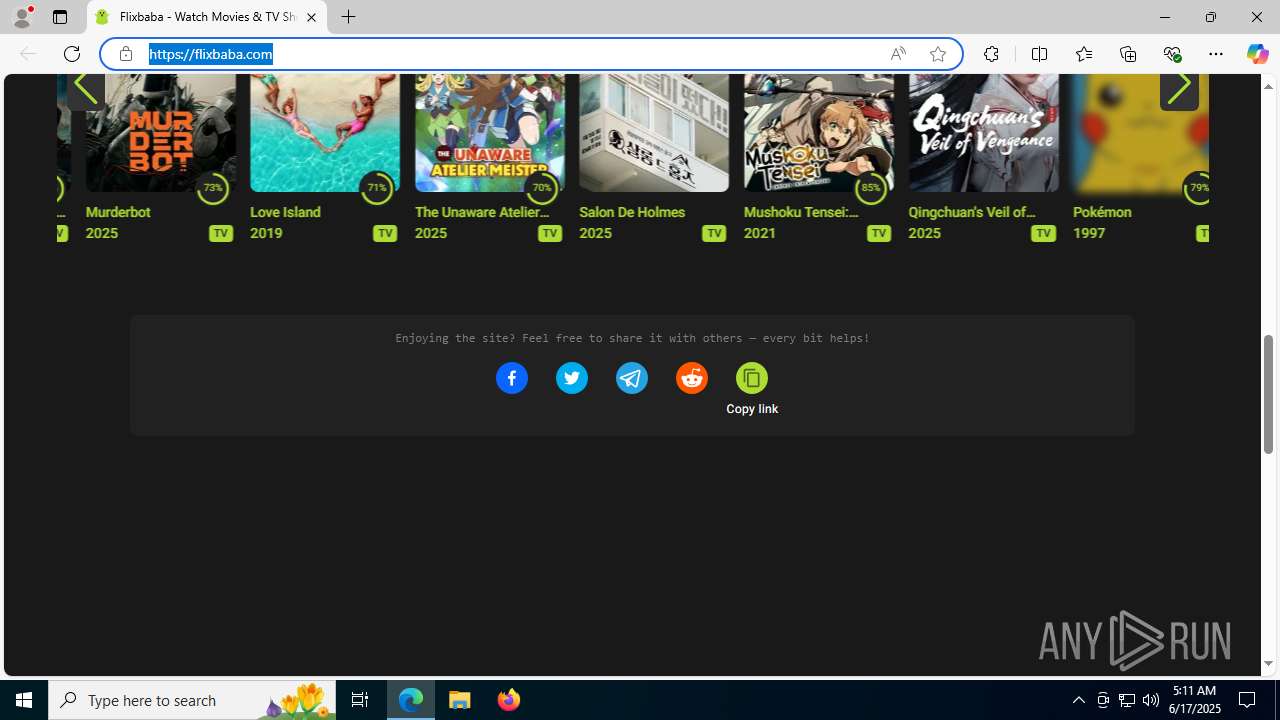Click the 73% rating badge on Murderbot
Image resolution: width=1280 pixels, height=720 pixels.
(212, 188)
